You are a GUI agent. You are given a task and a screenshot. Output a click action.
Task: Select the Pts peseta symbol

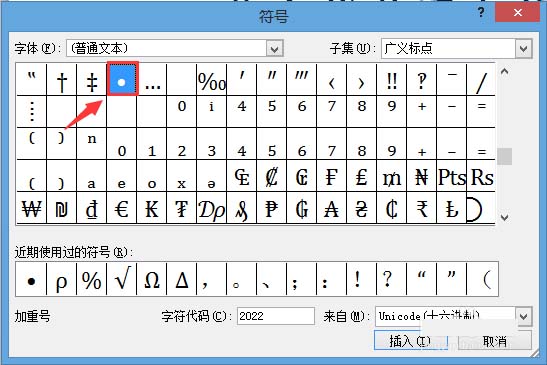(x=452, y=176)
